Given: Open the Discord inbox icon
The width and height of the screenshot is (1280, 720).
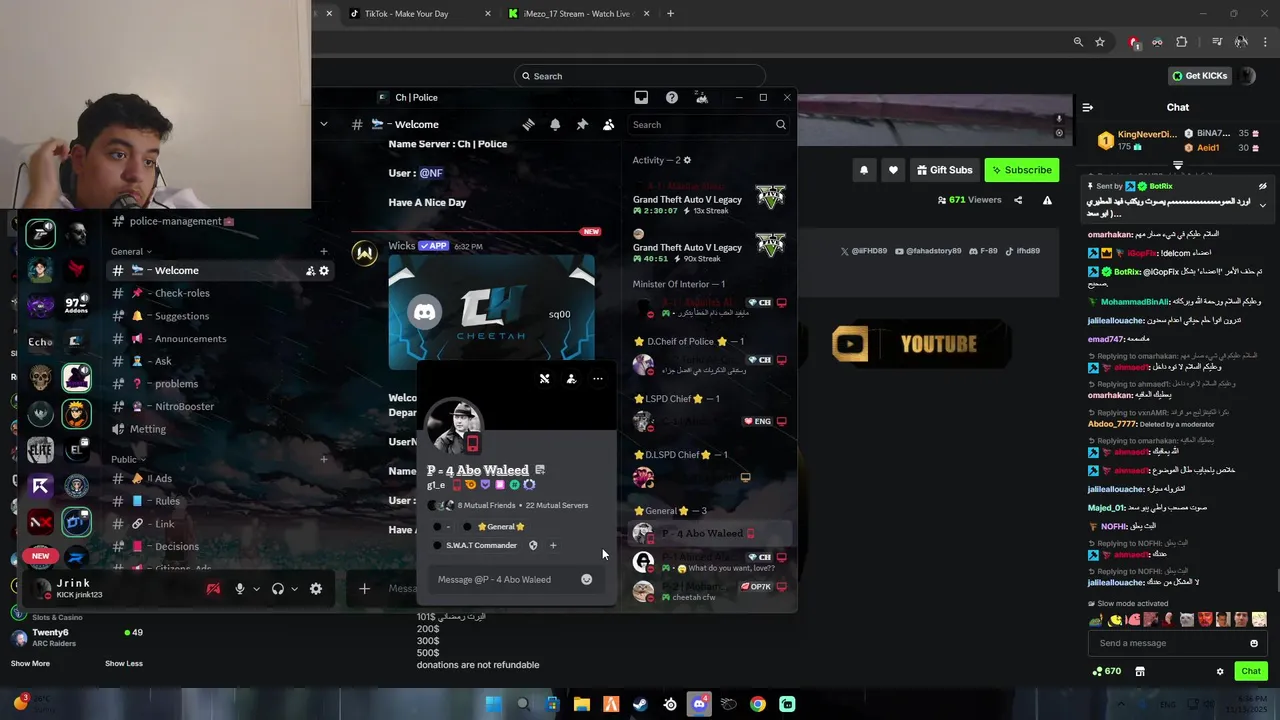Looking at the screenshot, I should (x=641, y=97).
